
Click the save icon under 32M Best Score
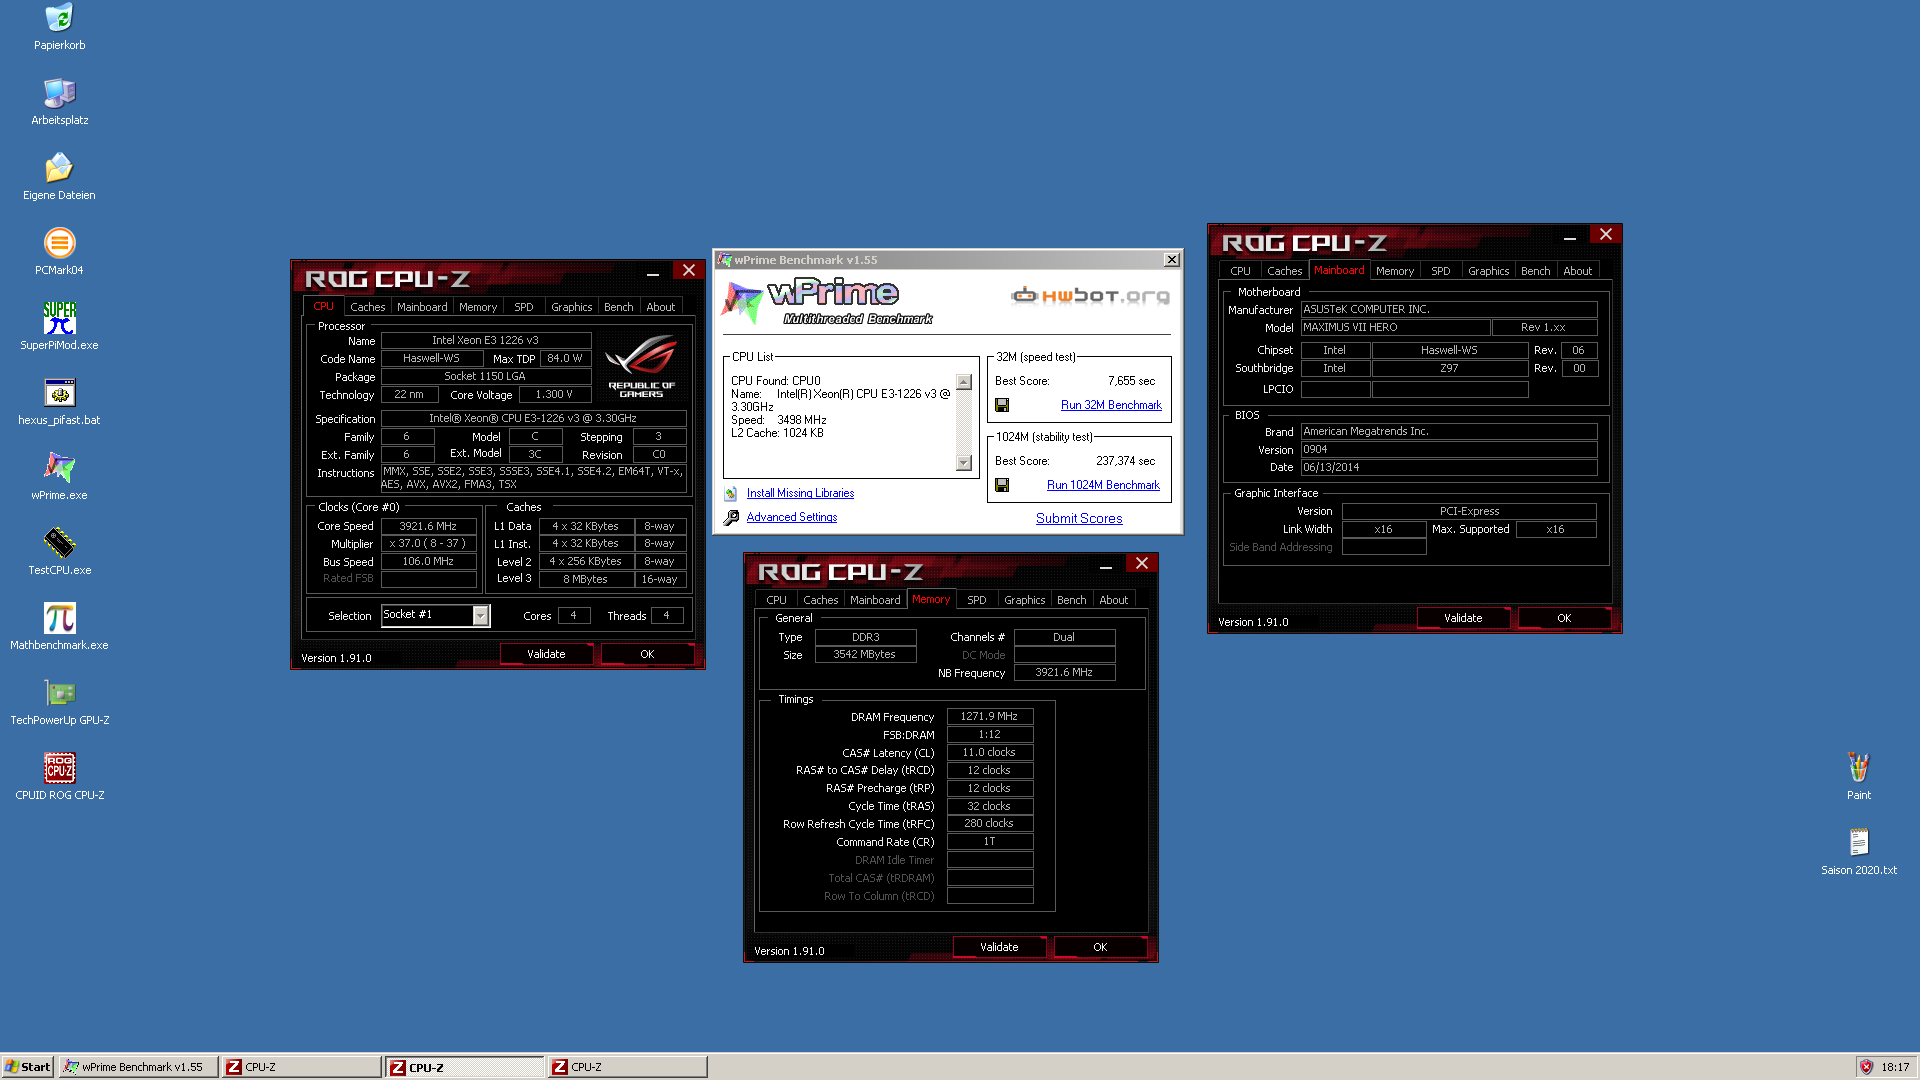pyautogui.click(x=1002, y=405)
